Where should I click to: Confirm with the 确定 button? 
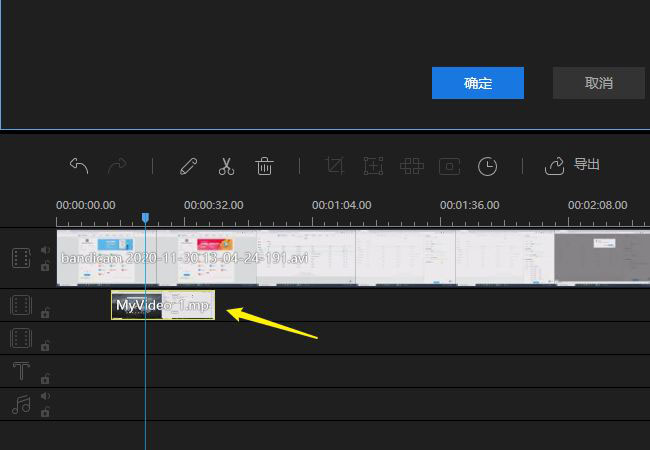point(478,83)
